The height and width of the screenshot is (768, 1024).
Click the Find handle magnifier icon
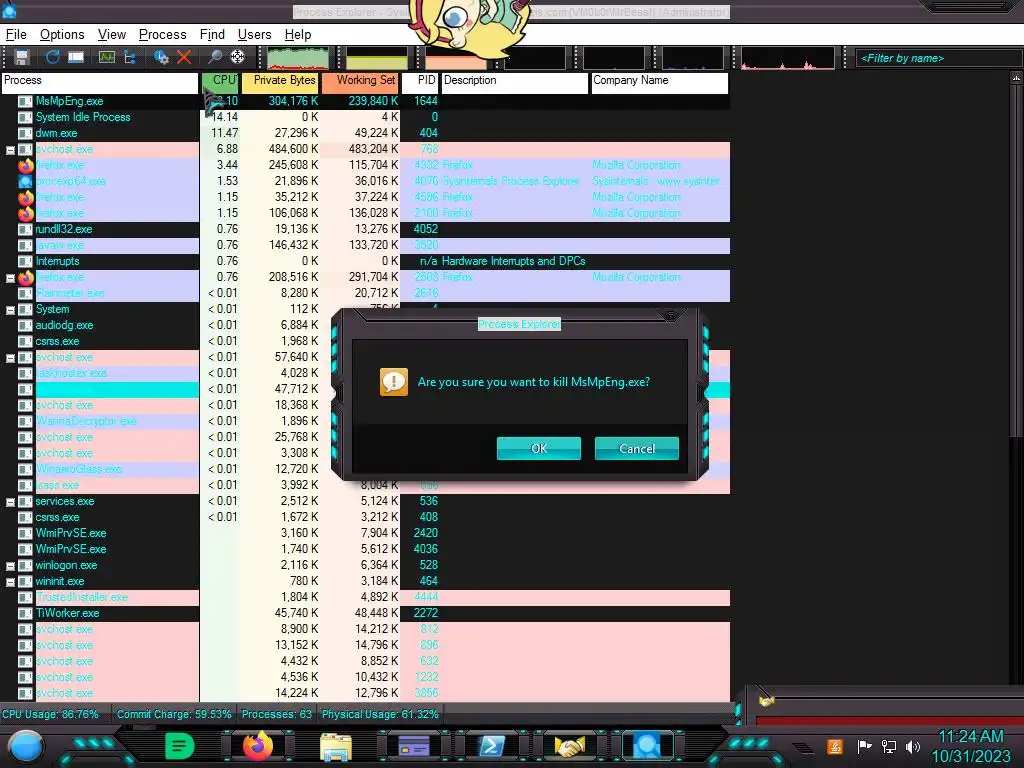coord(214,57)
